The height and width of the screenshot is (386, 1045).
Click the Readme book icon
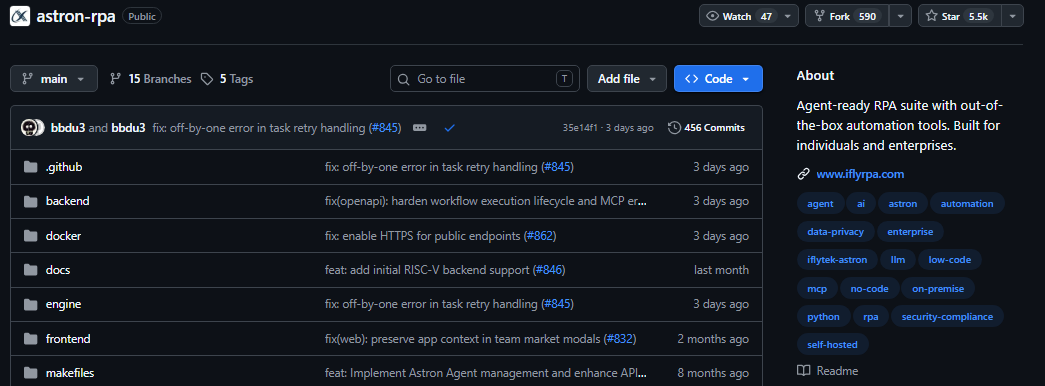tap(804, 371)
